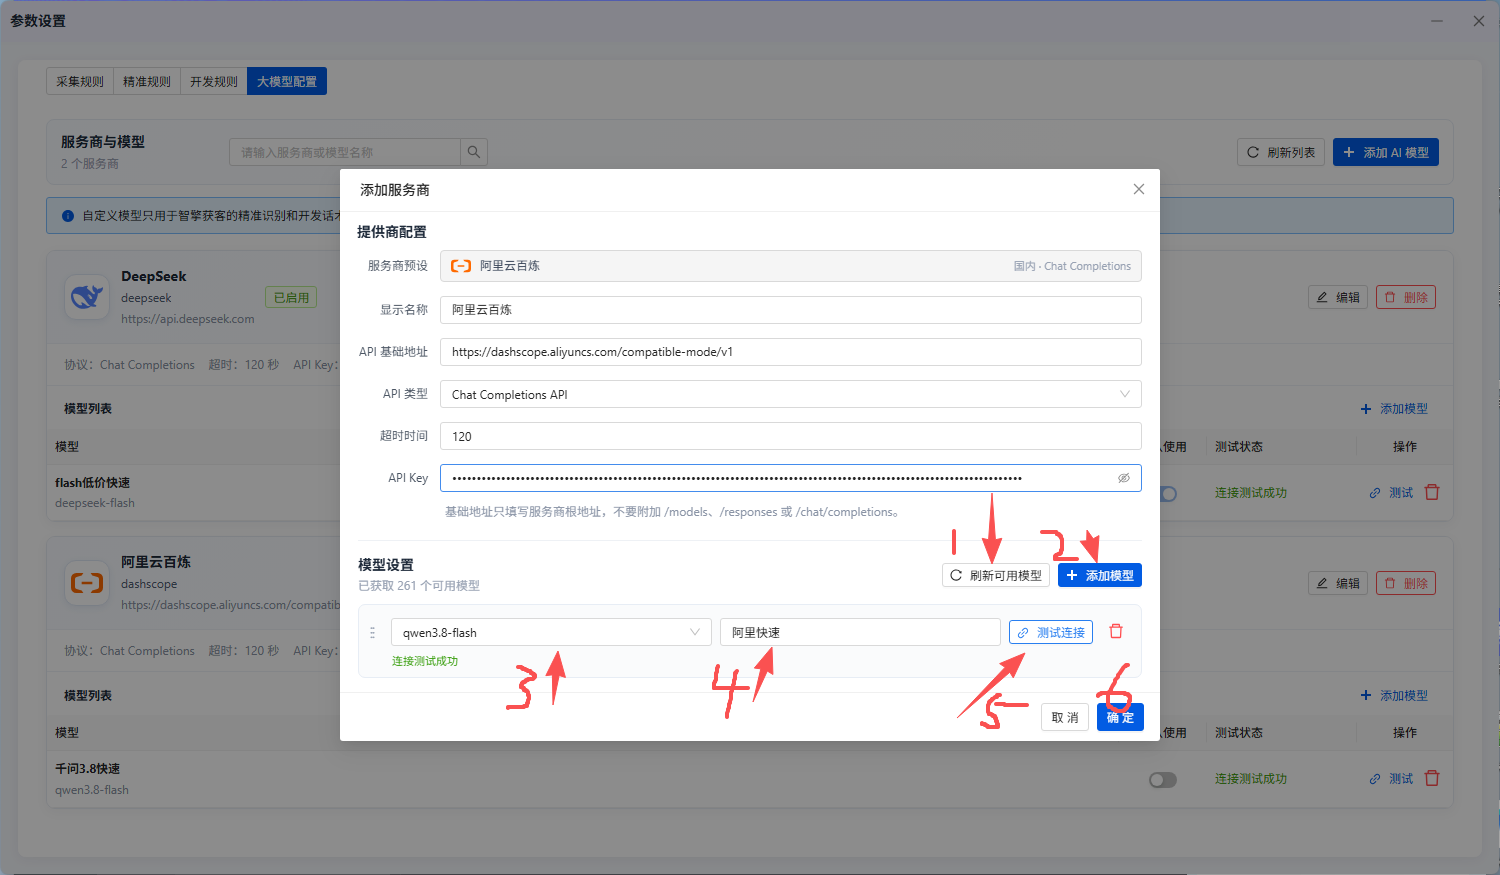Image resolution: width=1500 pixels, height=875 pixels.
Task: Confirm the dialog with 确定
Action: click(1120, 717)
